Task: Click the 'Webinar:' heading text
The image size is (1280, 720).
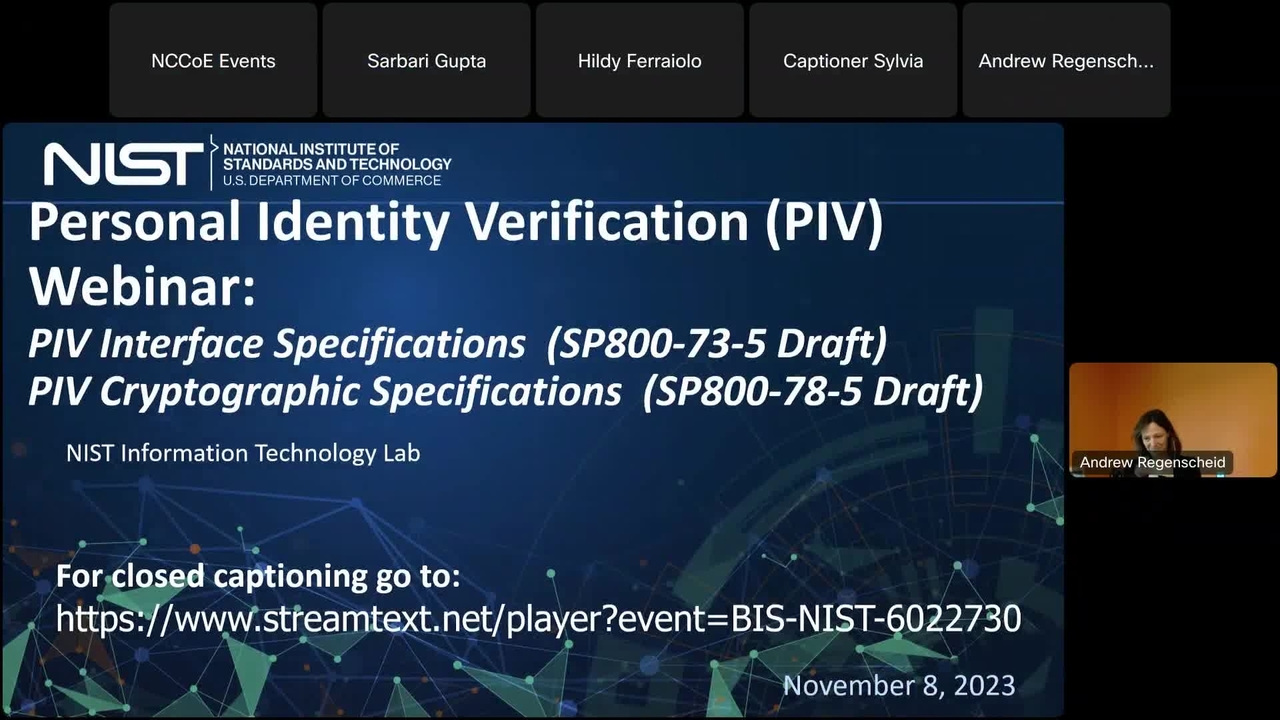Action: [142, 286]
